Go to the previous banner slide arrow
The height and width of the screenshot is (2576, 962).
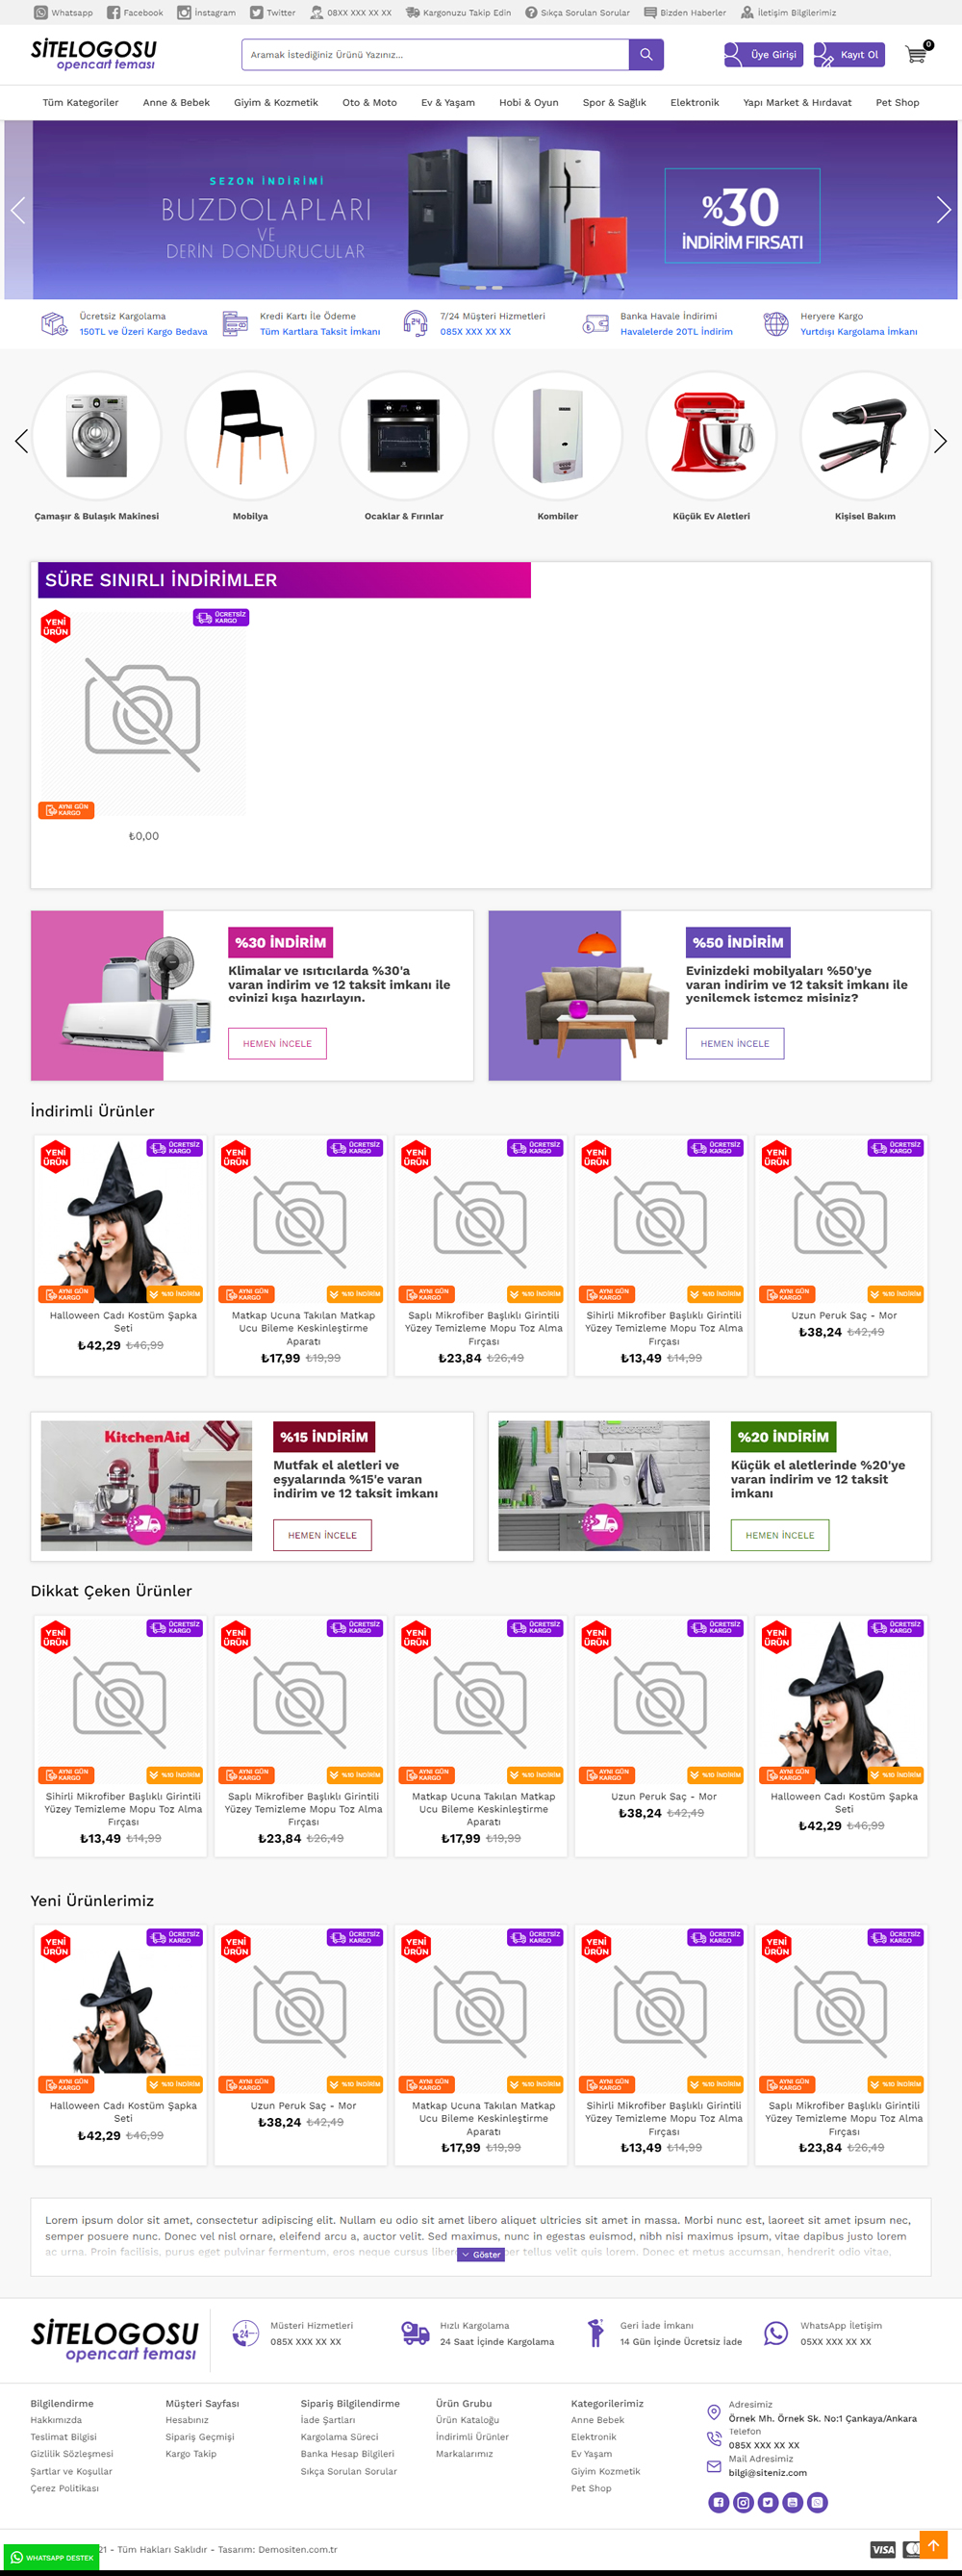[18, 209]
